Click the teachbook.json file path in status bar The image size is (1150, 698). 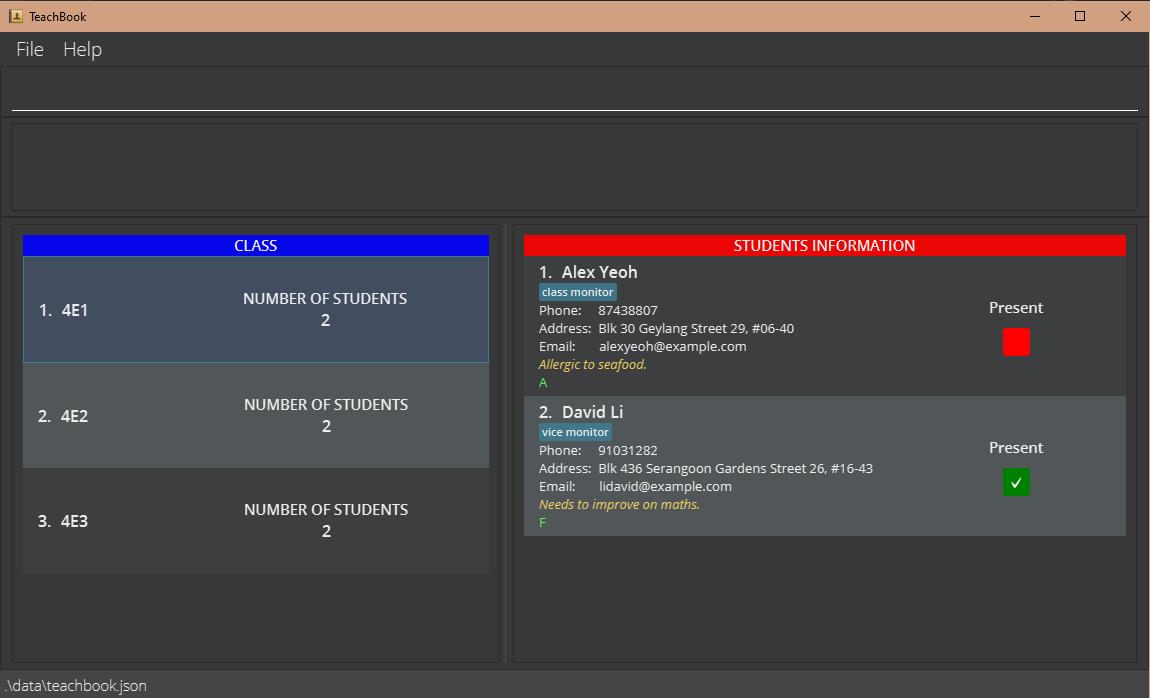click(76, 686)
